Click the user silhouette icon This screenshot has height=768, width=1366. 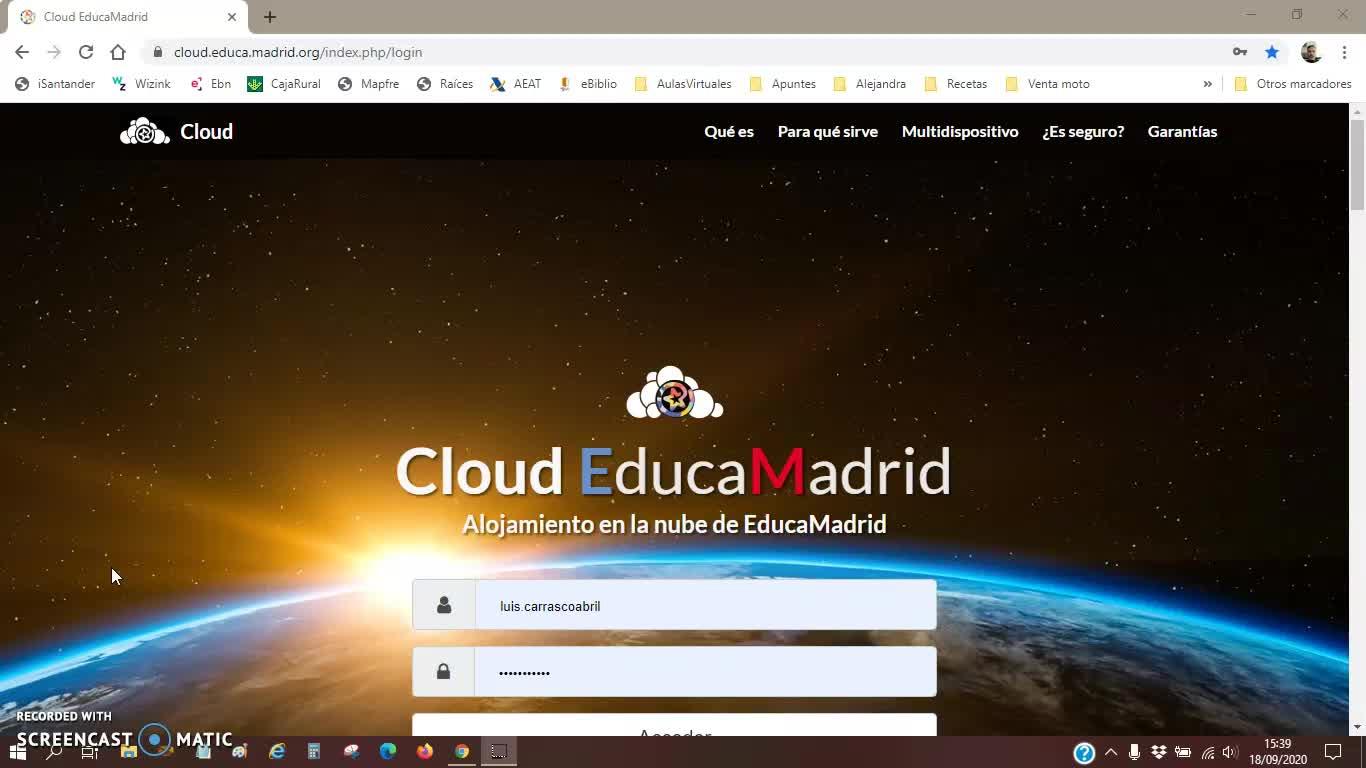(x=444, y=605)
